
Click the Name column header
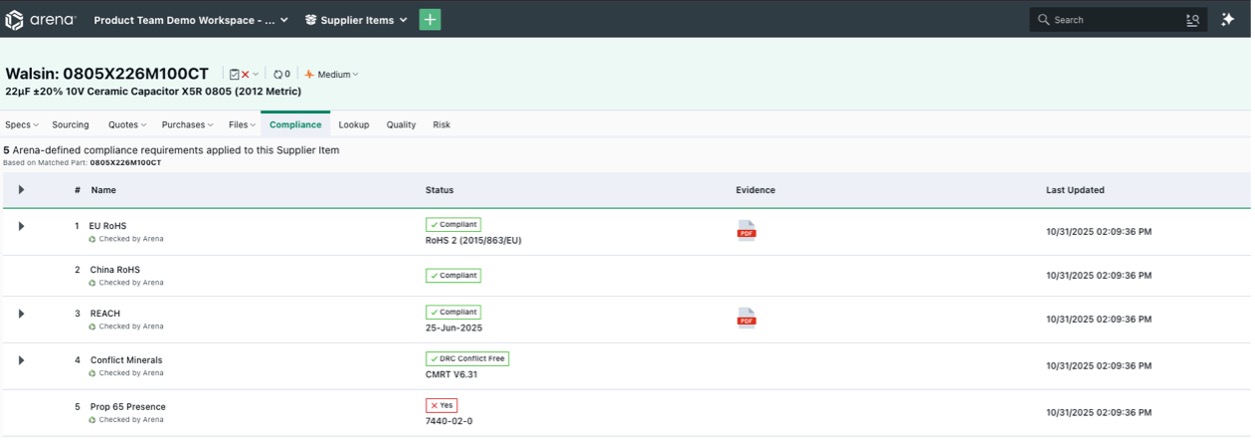(x=103, y=190)
